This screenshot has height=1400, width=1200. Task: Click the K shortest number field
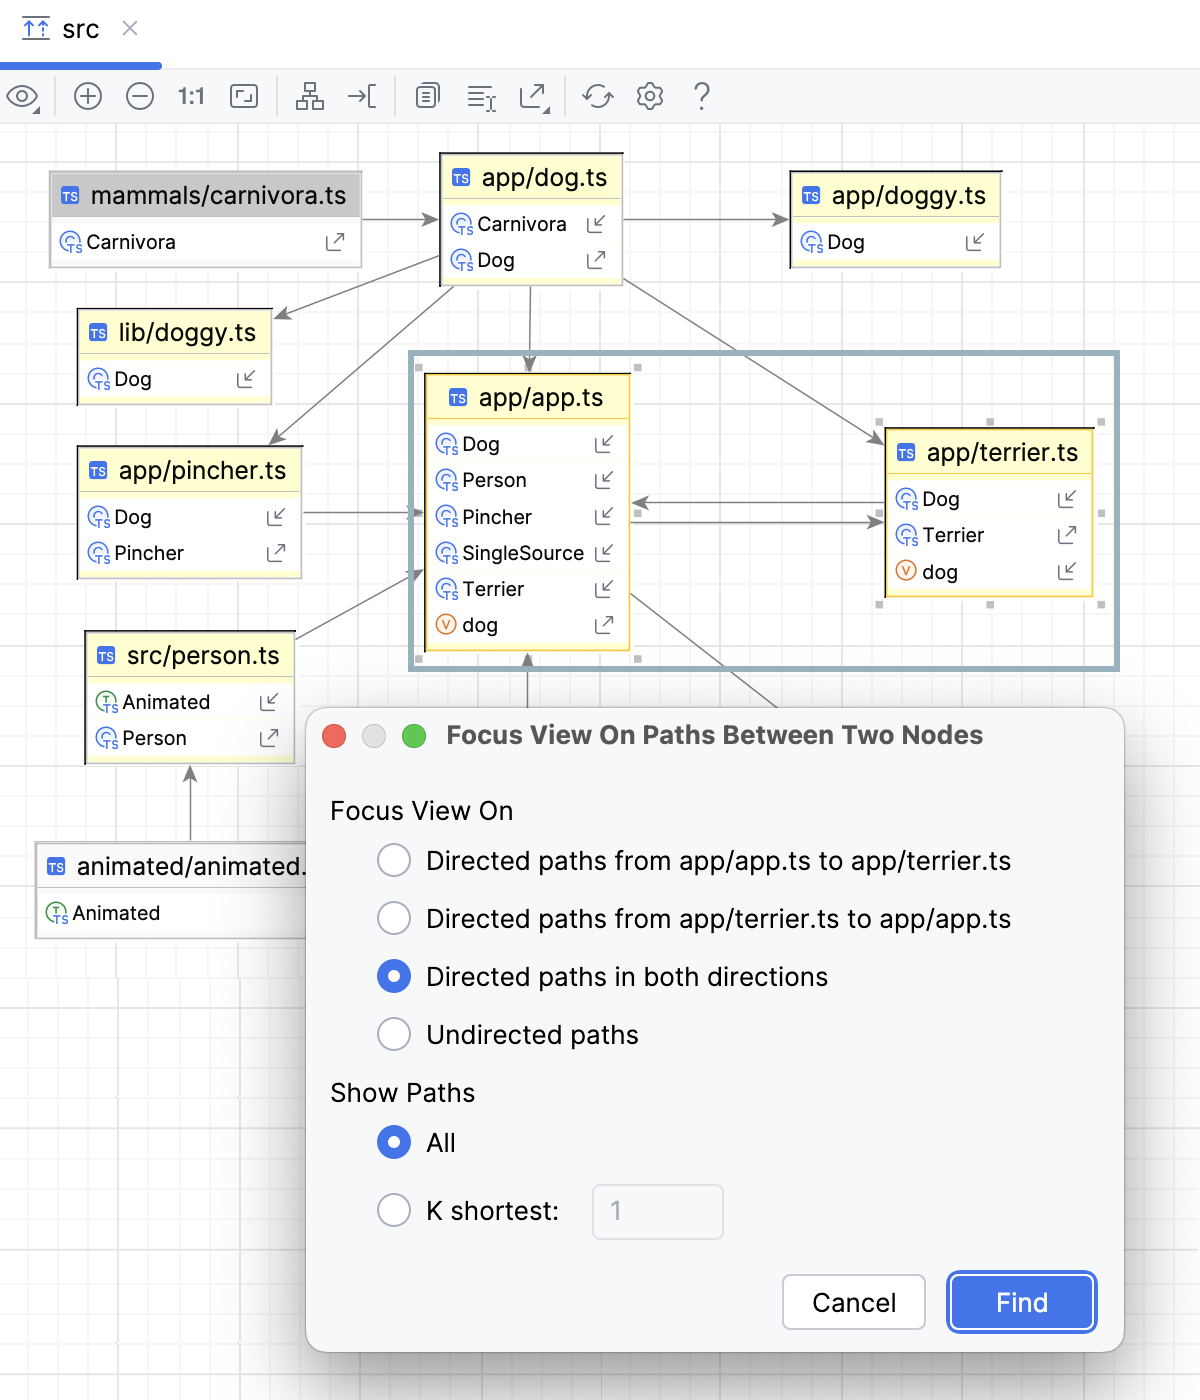click(x=658, y=1211)
